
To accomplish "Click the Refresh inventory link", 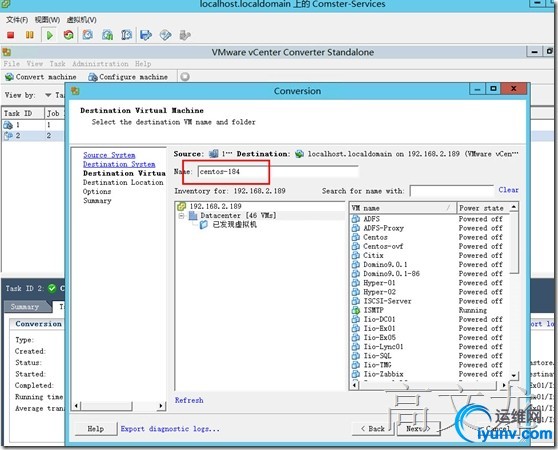I will 189,400.
